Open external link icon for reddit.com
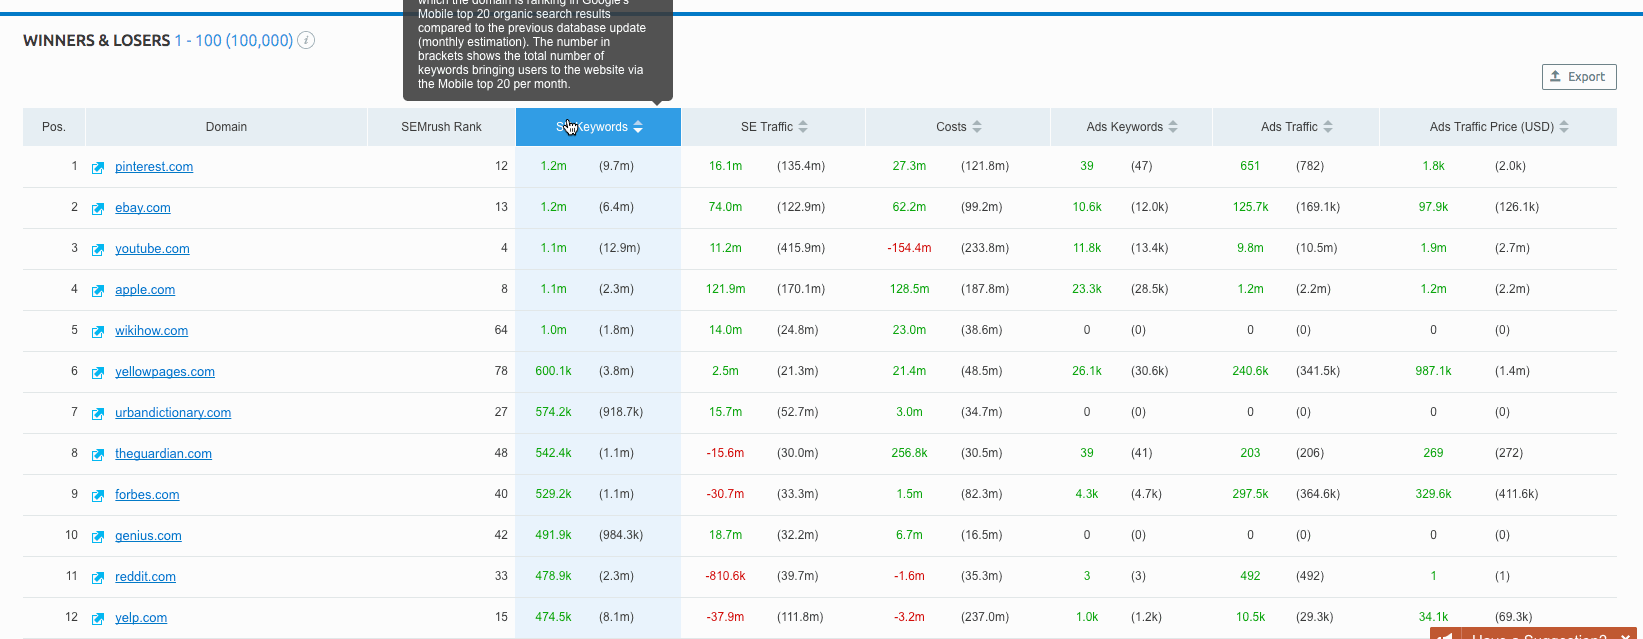Screen dimensions: 1643x639 pyautogui.click(x=98, y=578)
